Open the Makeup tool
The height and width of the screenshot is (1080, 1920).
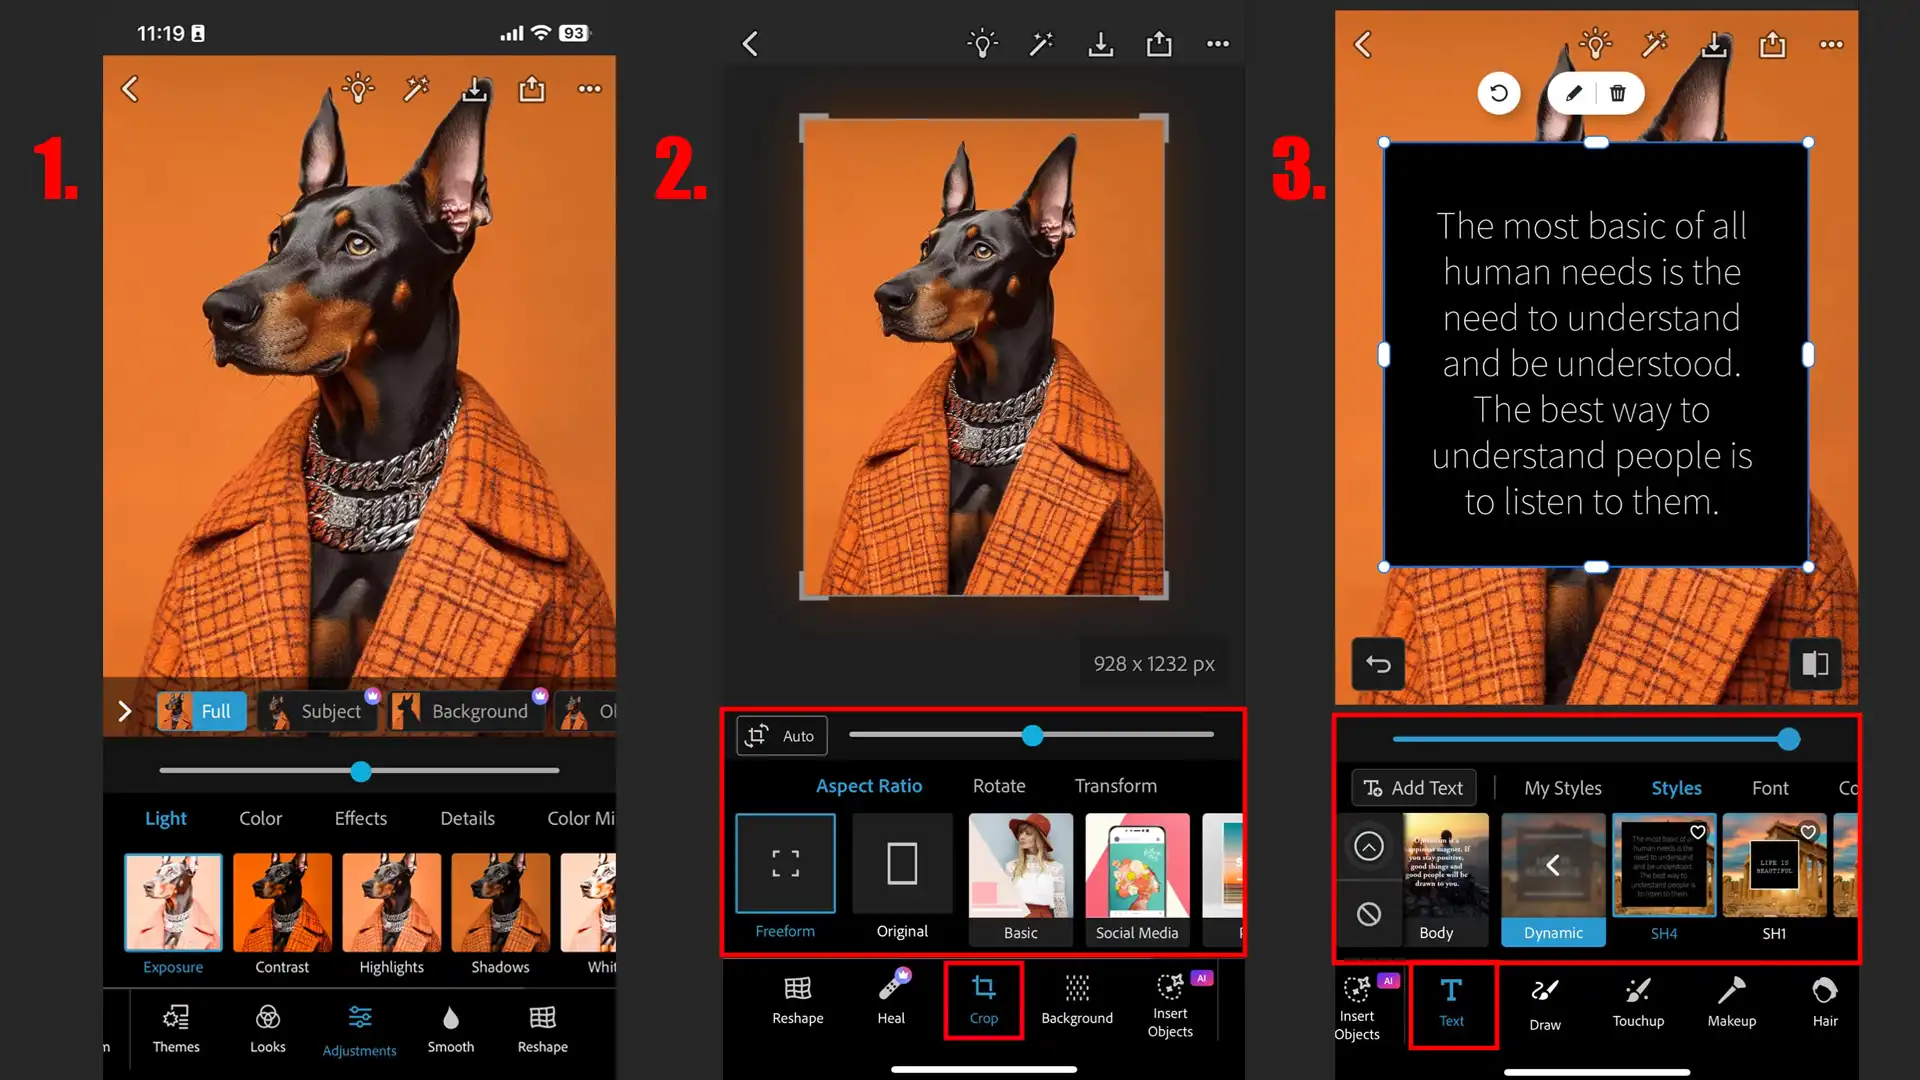(1731, 1002)
